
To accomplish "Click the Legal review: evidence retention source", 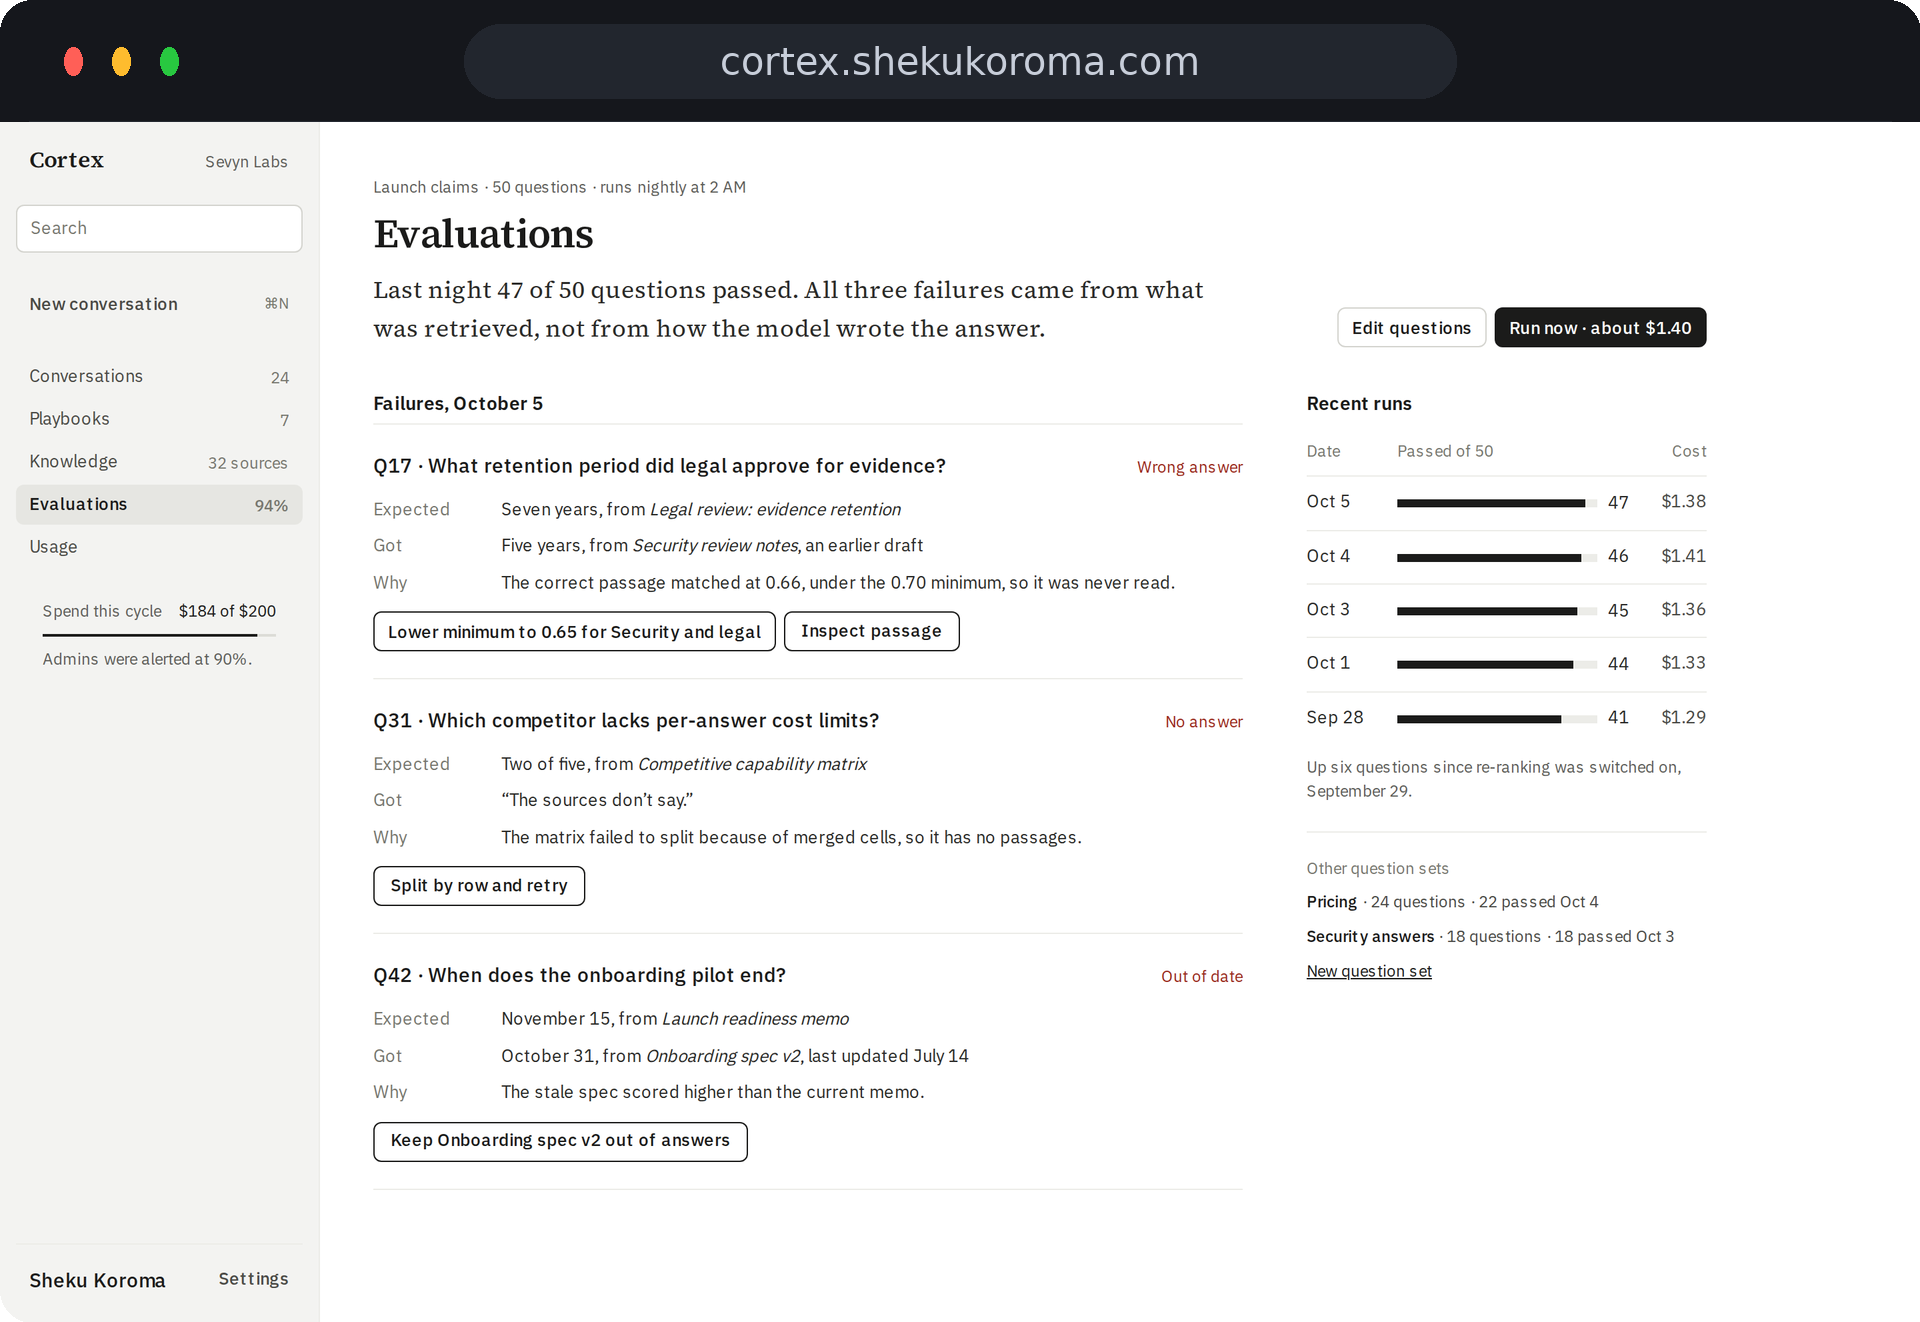I will [x=775, y=510].
